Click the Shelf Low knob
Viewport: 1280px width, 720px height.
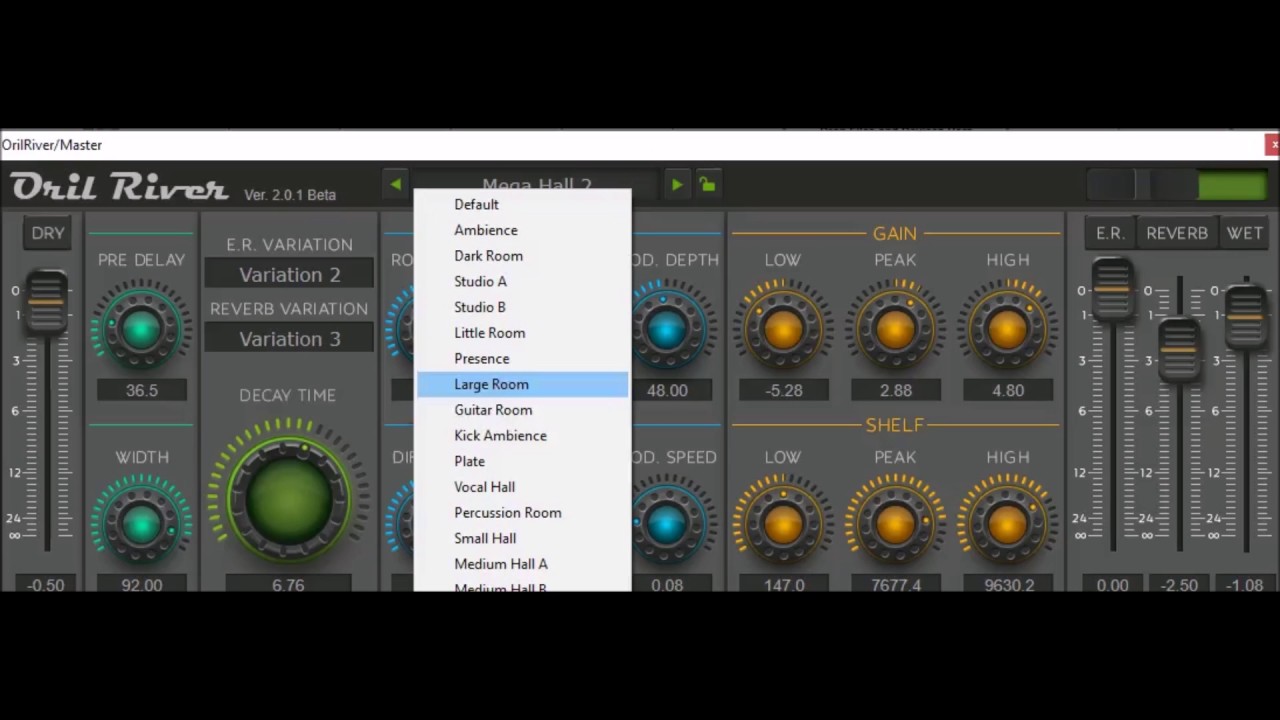tap(783, 523)
